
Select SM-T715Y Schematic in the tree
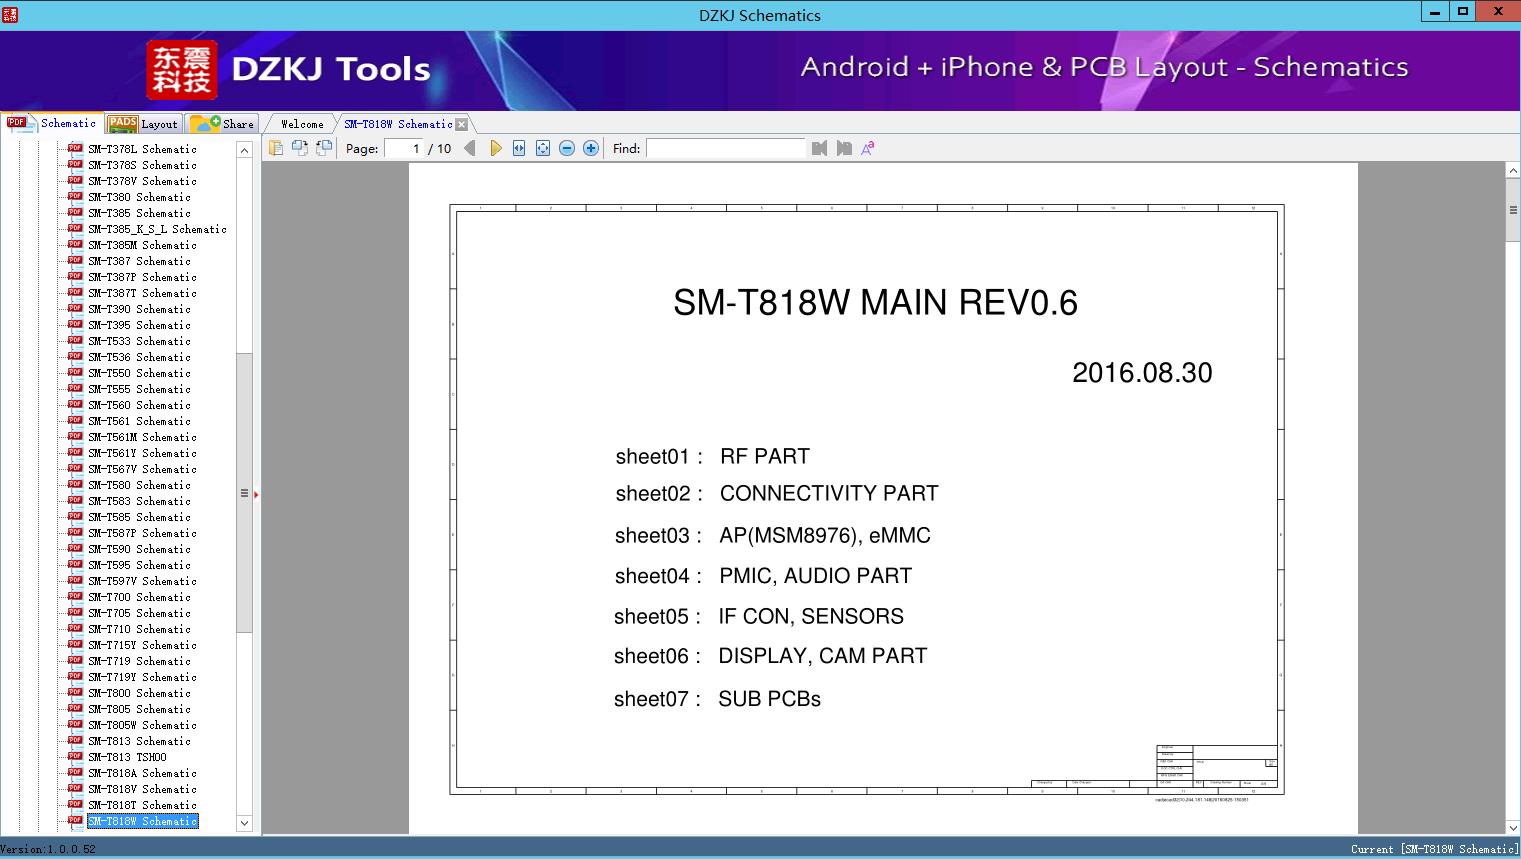click(142, 645)
